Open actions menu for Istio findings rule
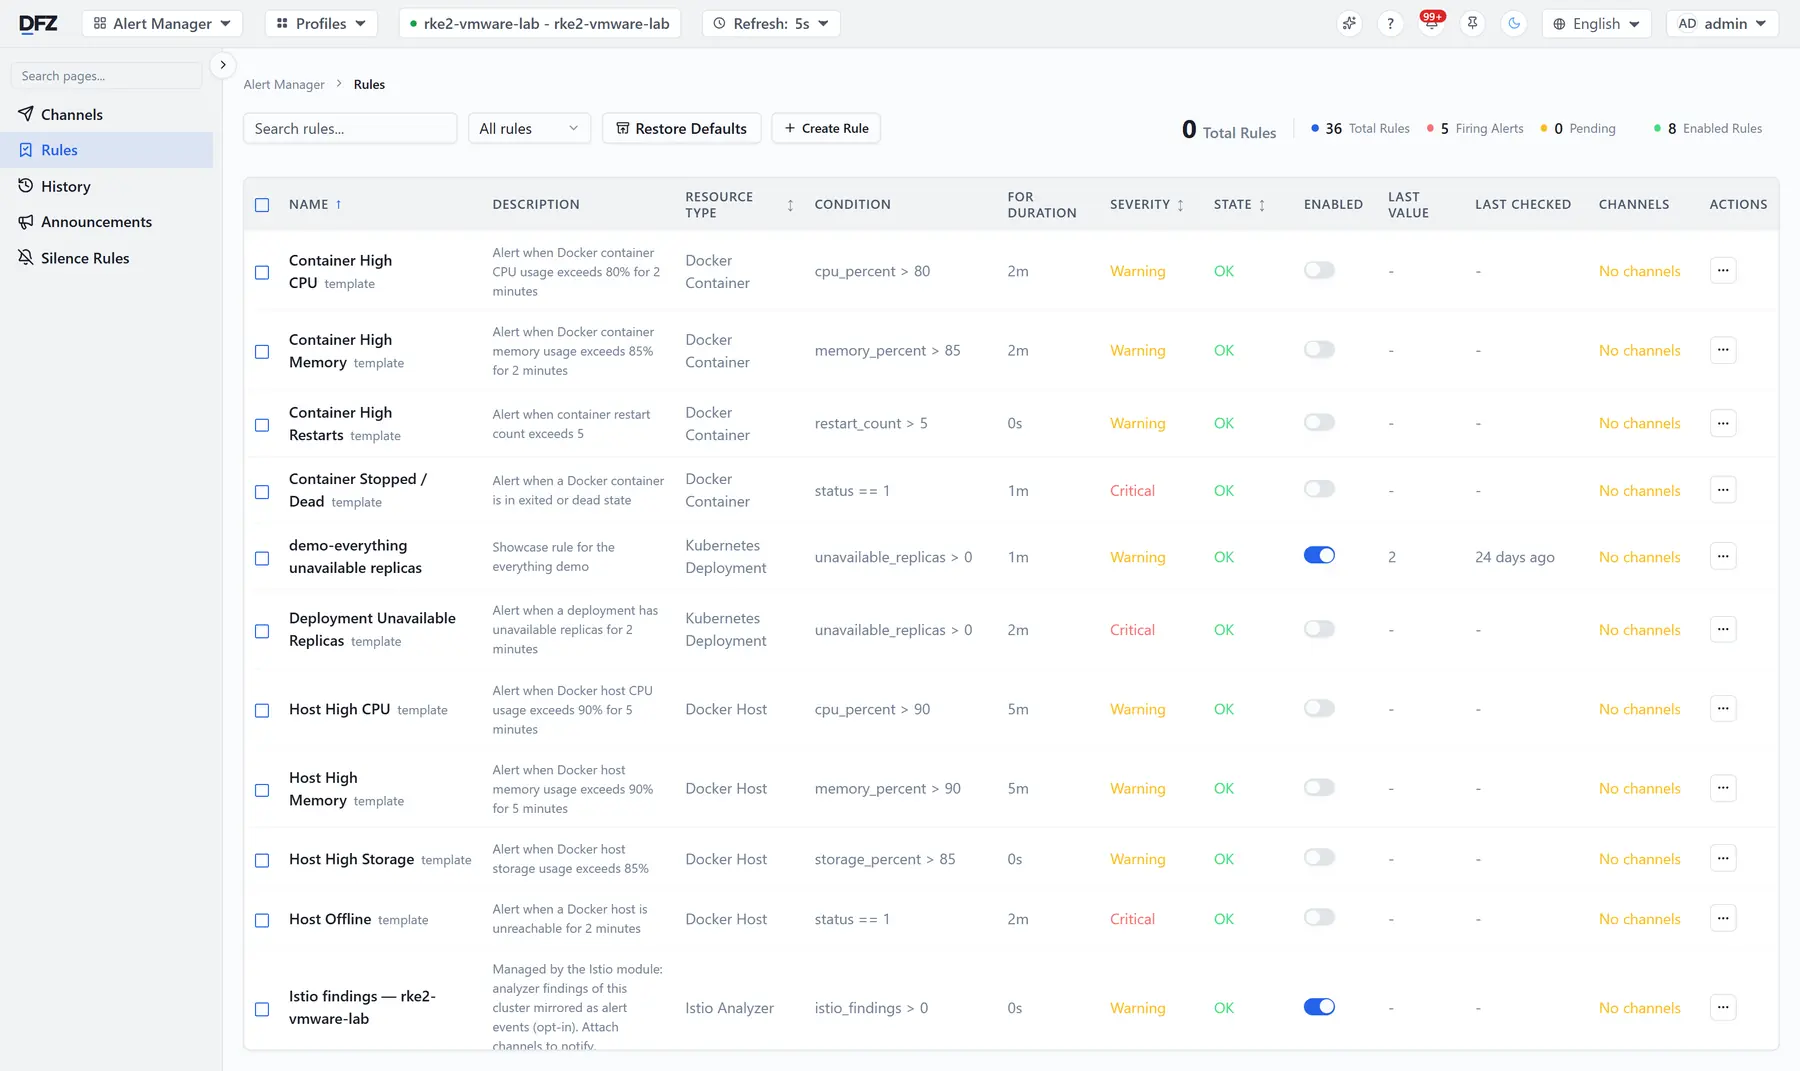 click(1722, 1007)
